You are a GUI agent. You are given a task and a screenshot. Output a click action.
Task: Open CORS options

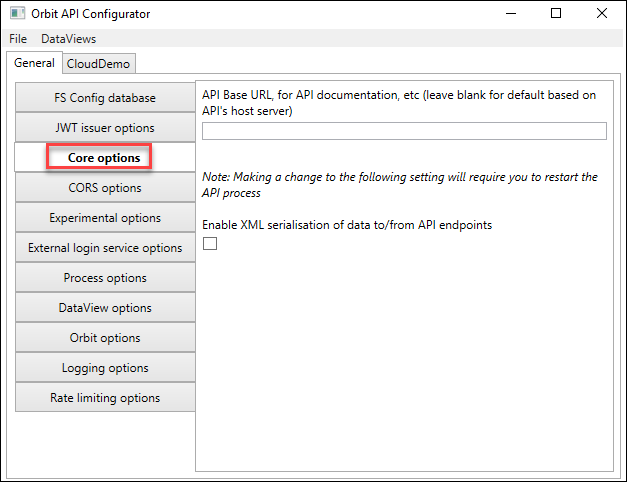[x=105, y=188]
